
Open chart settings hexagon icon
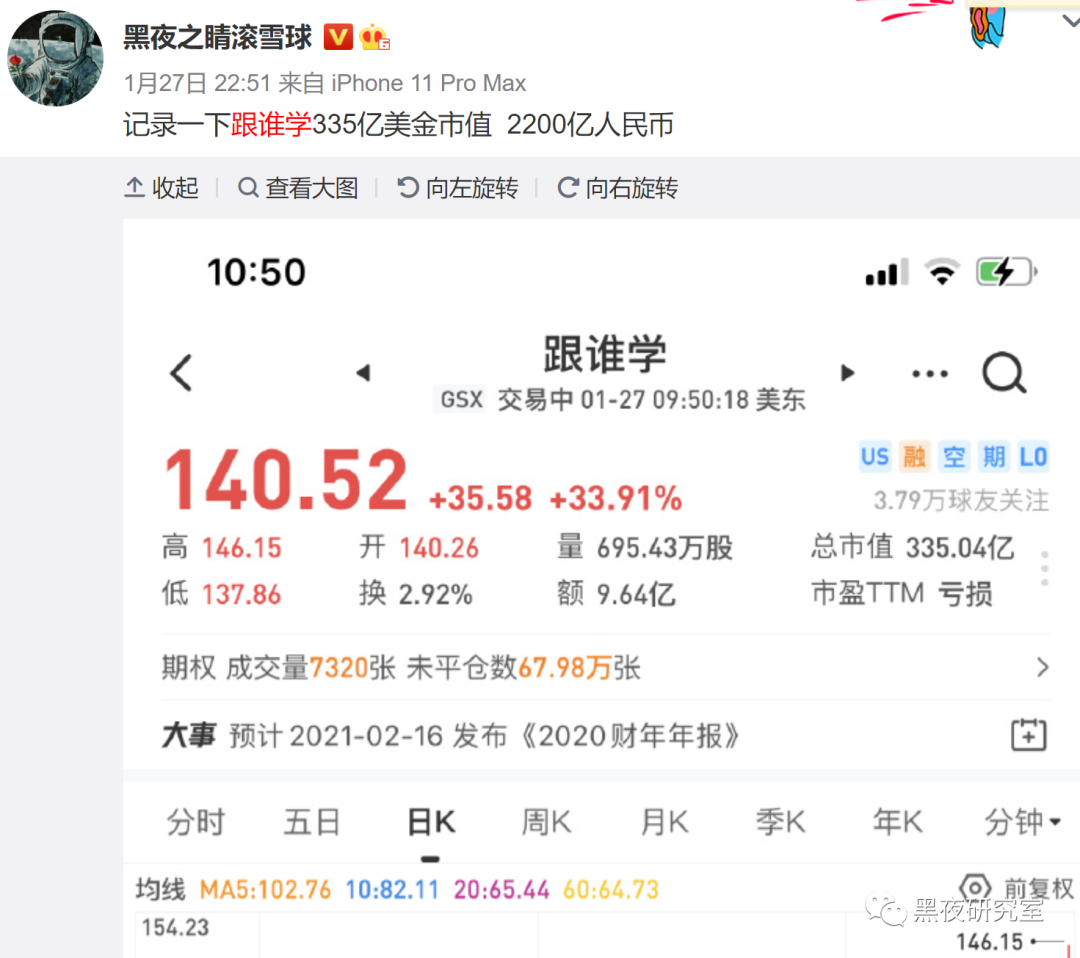click(x=975, y=889)
